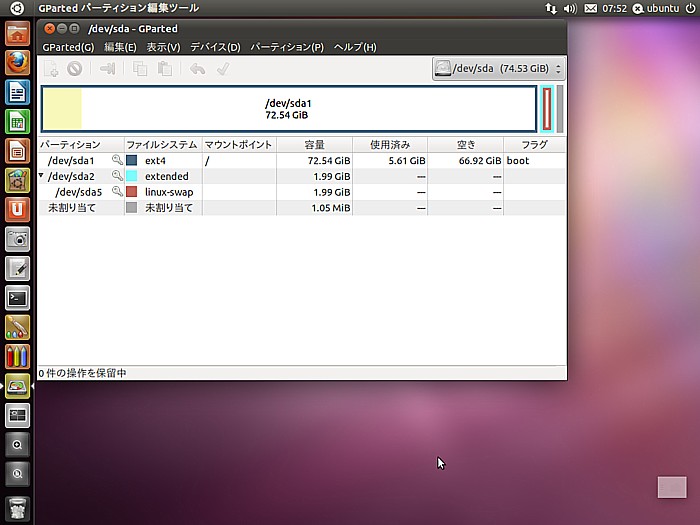Select the 未割り当て row name
Viewport: 700px width, 525px height.
click(x=72, y=208)
